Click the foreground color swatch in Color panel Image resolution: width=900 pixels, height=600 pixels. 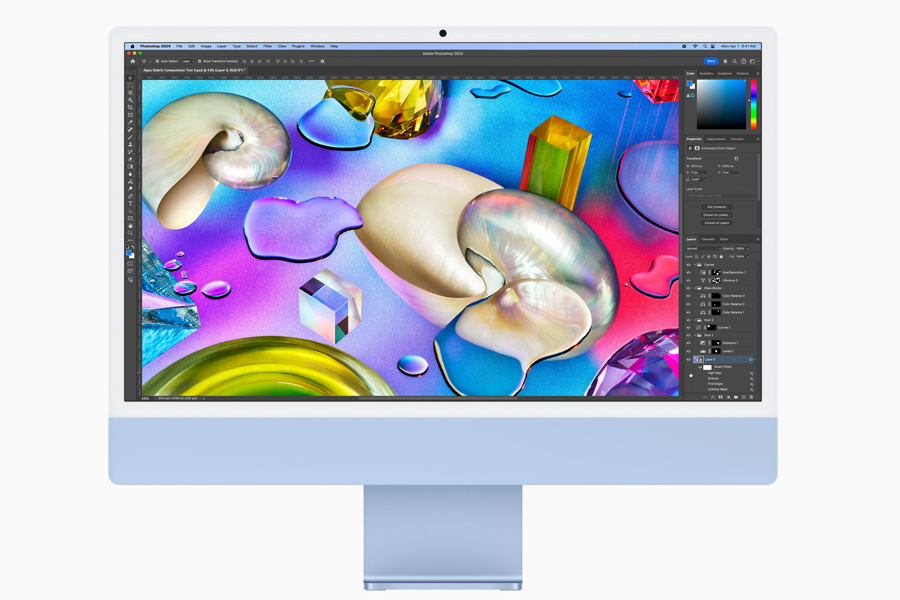[x=689, y=83]
